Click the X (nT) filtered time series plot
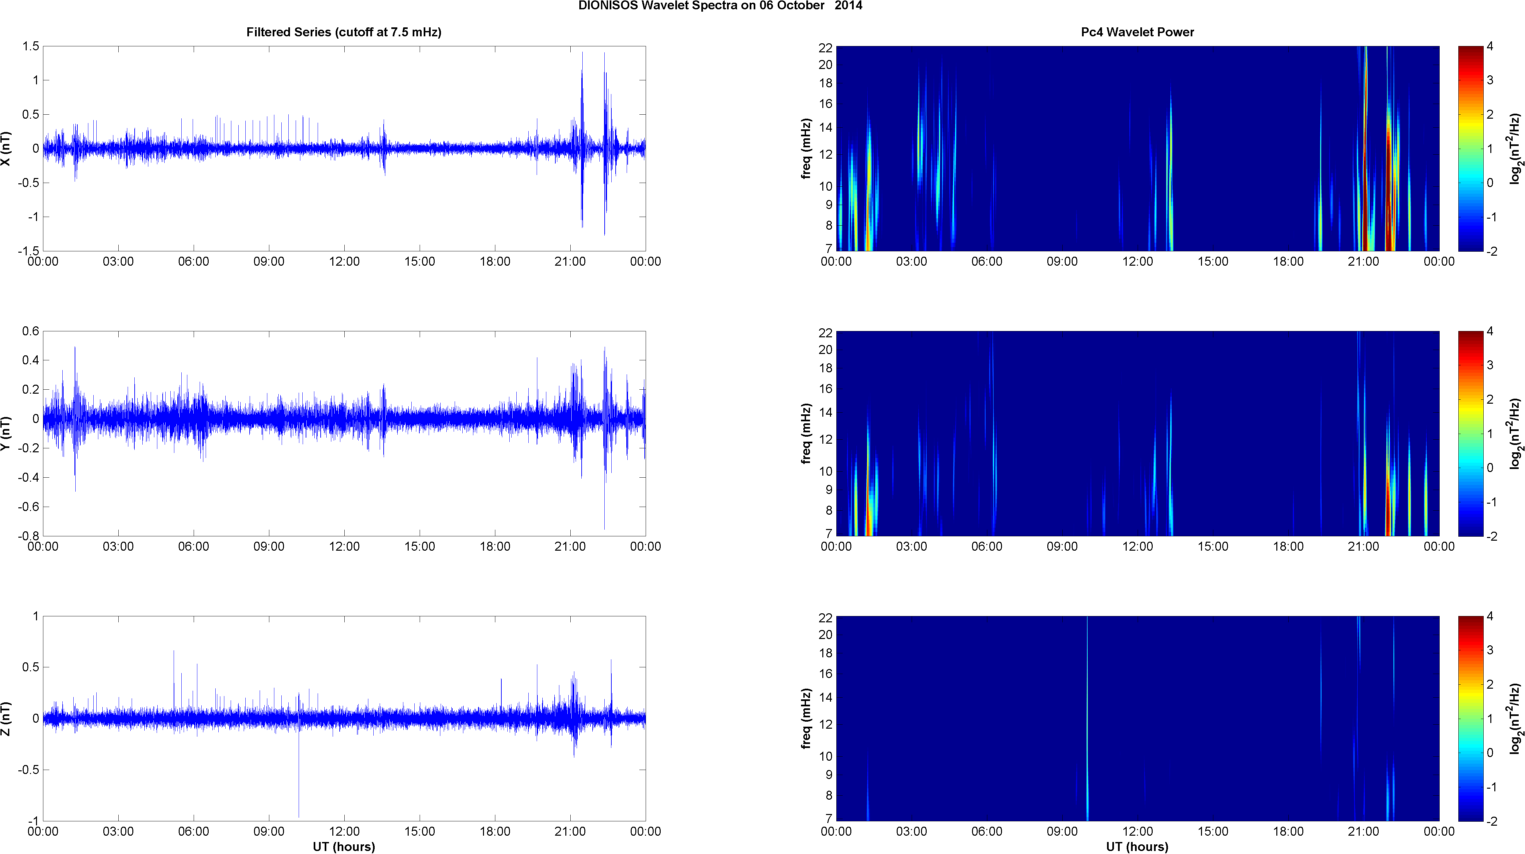This screenshot has height=854, width=1525. tap(344, 148)
